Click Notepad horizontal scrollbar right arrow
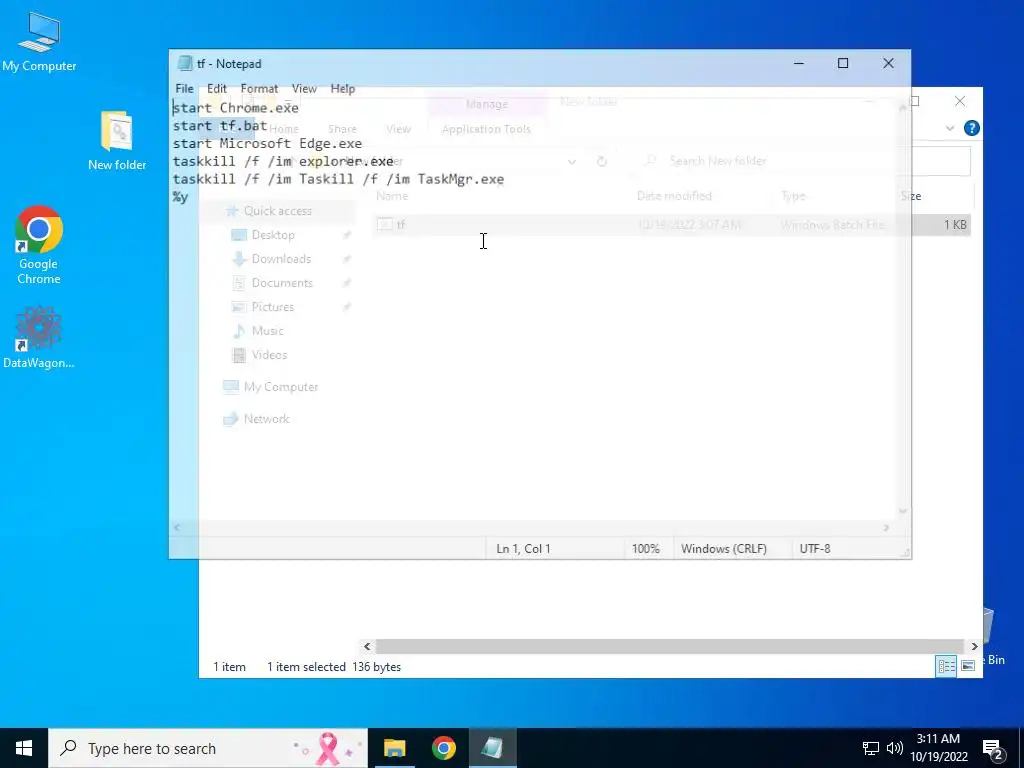Screen dimensions: 1024x768 pos(886,527)
